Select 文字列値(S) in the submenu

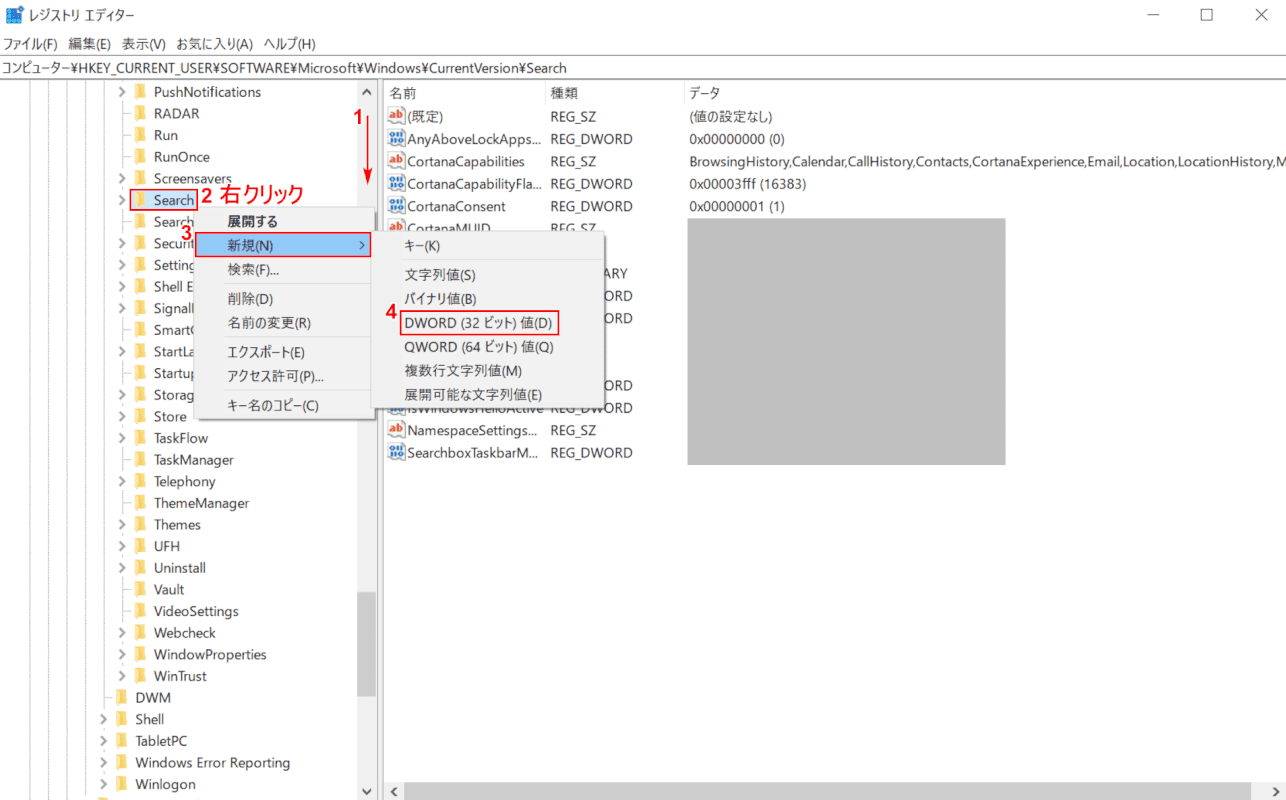point(487,275)
